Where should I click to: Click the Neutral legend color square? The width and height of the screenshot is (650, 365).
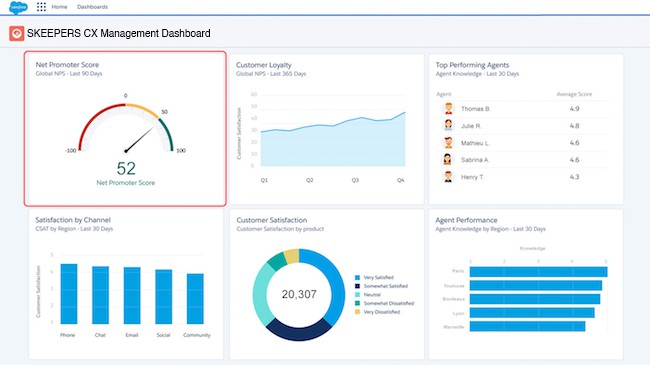[x=357, y=294]
